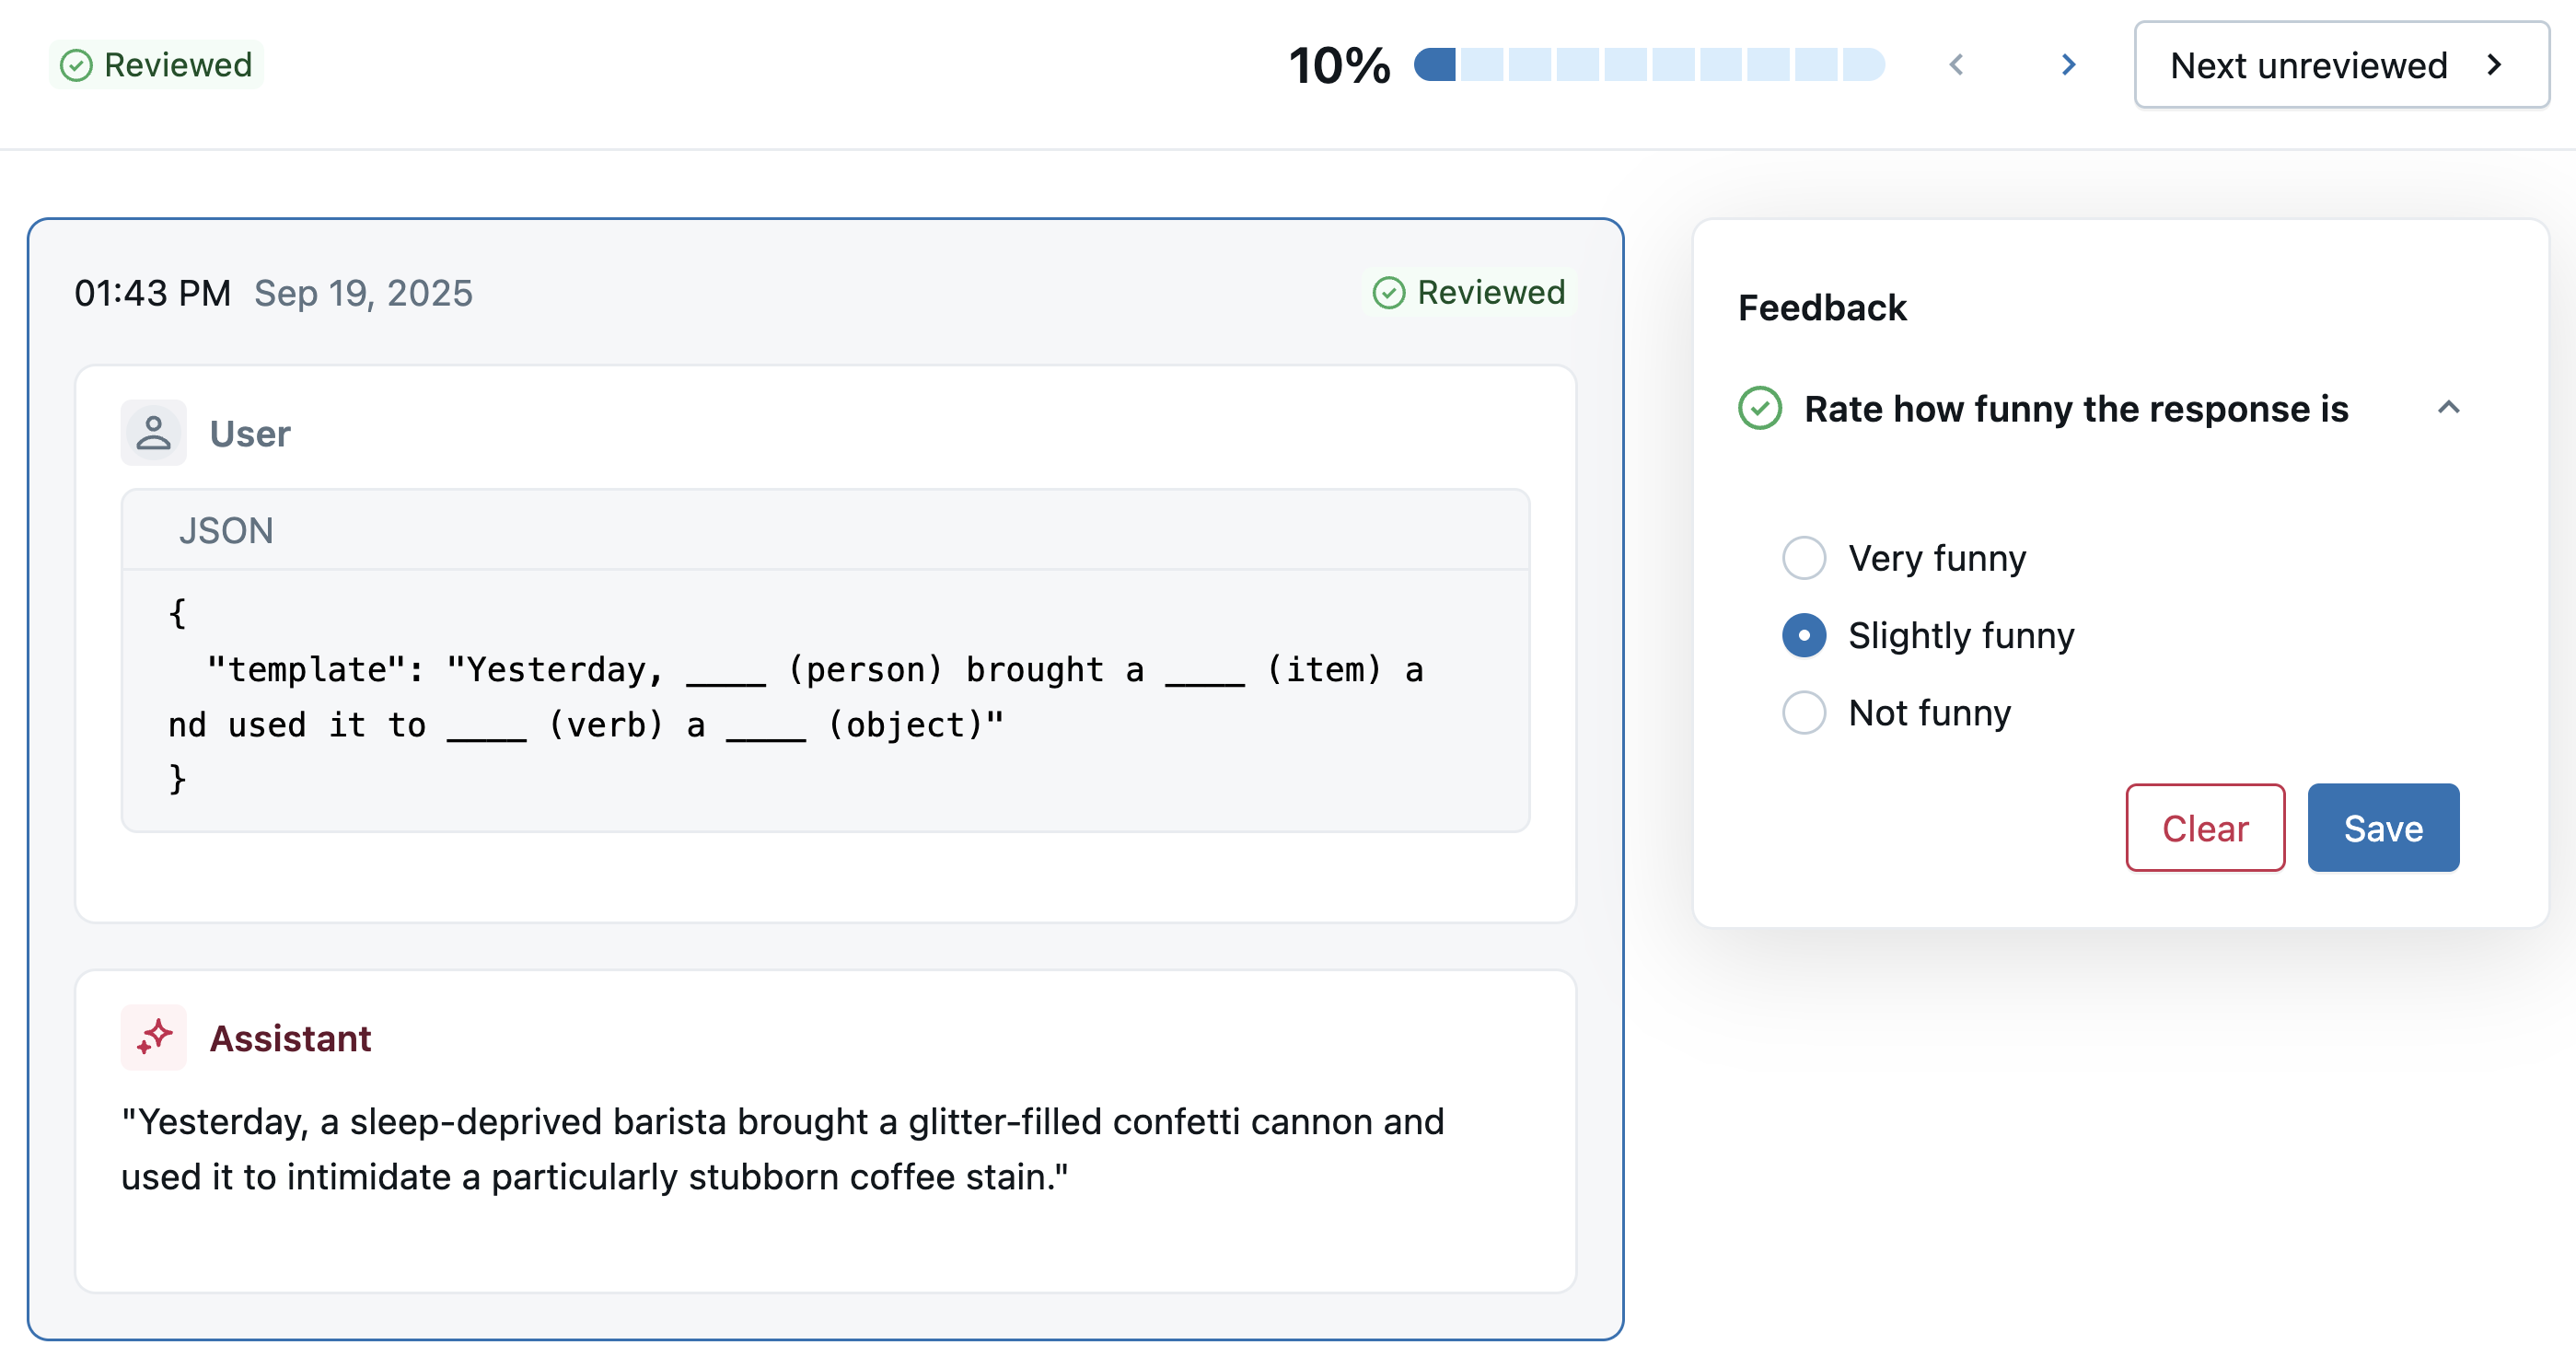Click the left navigation chevron

click(1957, 64)
